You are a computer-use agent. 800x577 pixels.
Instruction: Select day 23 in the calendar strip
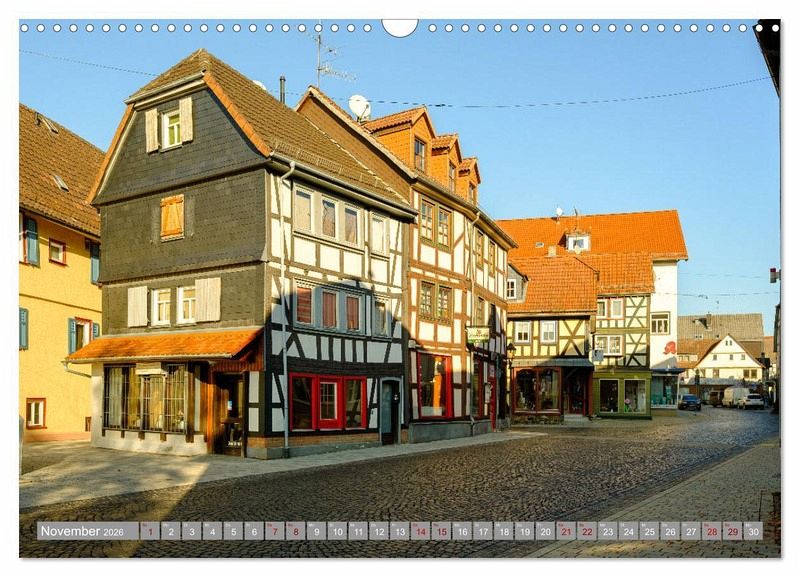coord(608,531)
